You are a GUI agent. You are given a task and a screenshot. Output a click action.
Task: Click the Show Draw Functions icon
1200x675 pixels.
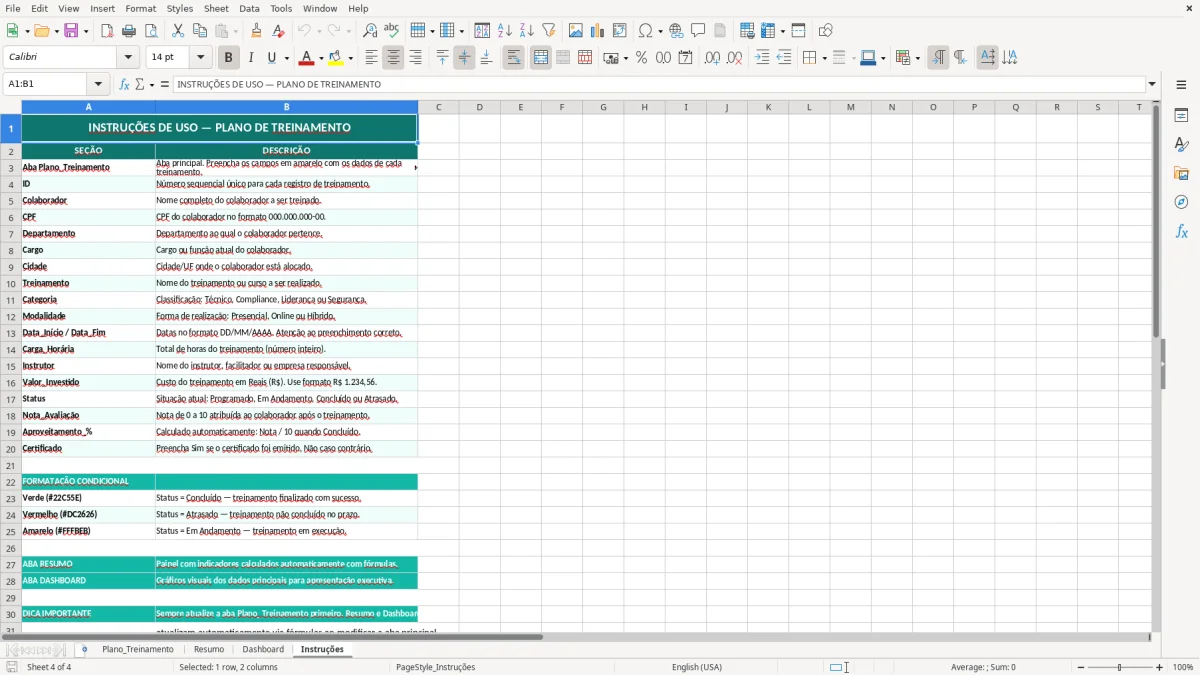click(x=826, y=31)
